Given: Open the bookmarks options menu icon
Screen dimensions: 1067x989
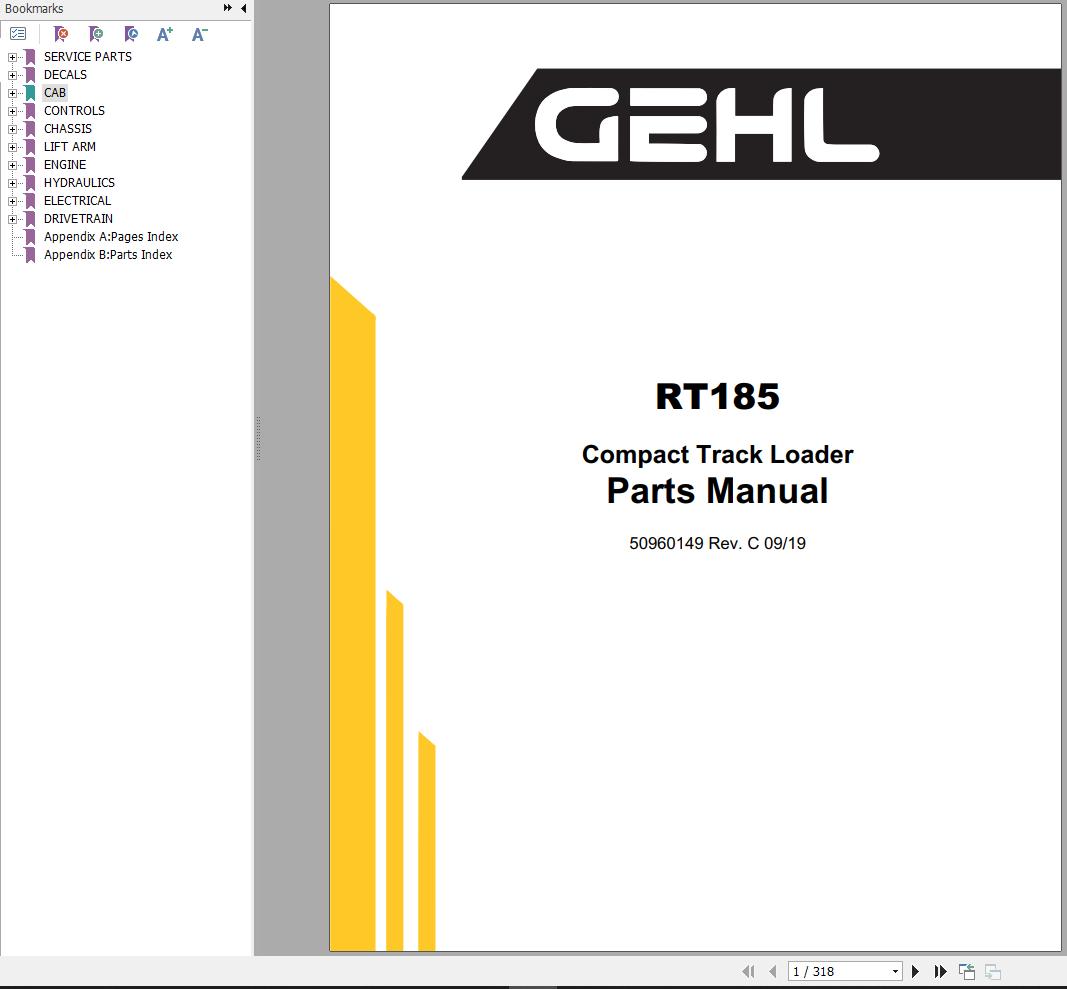Looking at the screenshot, I should coord(18,33).
